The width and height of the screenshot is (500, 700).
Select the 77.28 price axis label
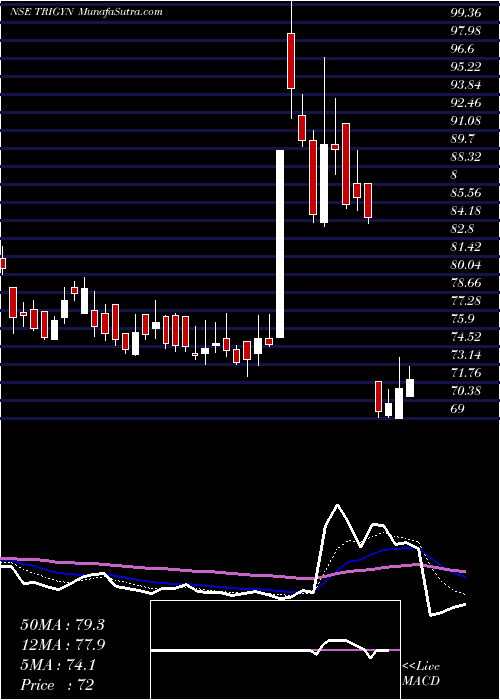[466, 300]
